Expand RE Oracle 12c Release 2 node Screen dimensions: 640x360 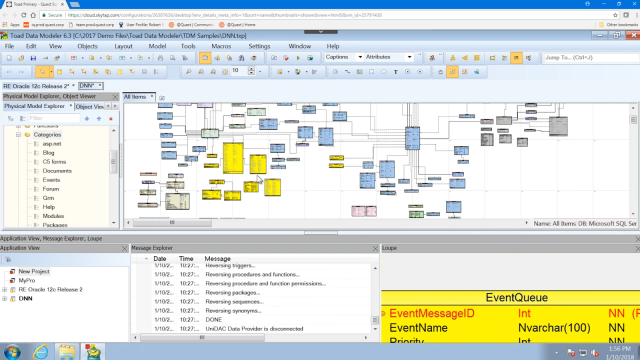[x=4, y=289]
